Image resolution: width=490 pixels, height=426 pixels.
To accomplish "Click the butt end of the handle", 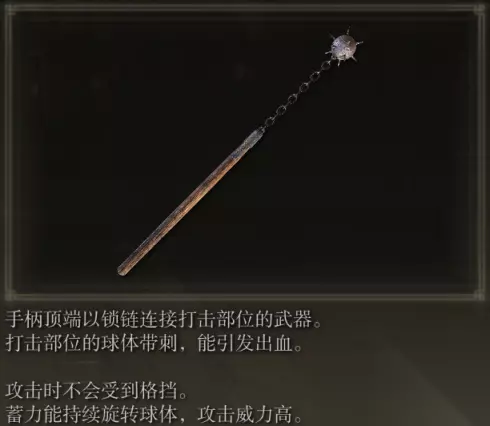I will click(x=123, y=269).
